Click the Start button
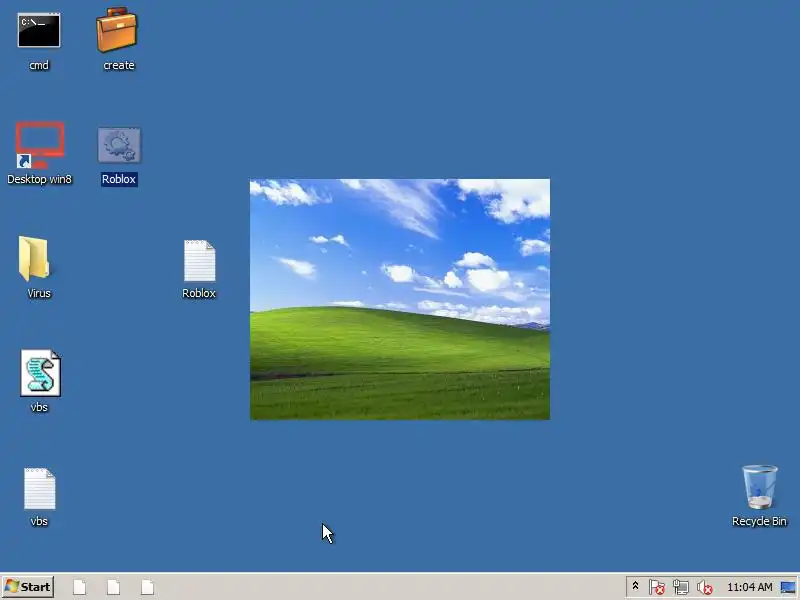This screenshot has height=600, width=800. [28, 587]
